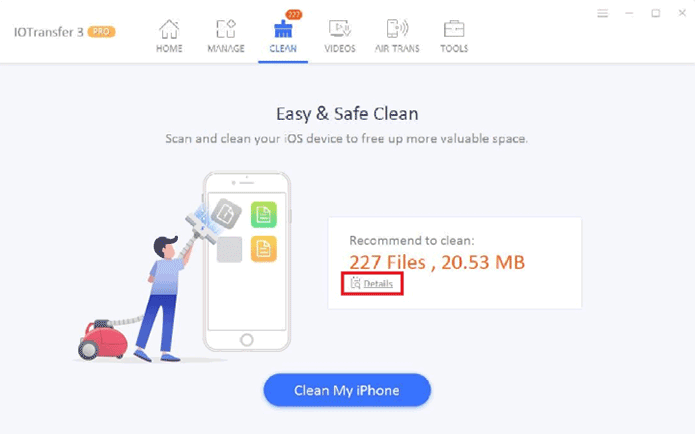Maximize the IOTransfer window
The image size is (700, 434).
click(x=655, y=13)
